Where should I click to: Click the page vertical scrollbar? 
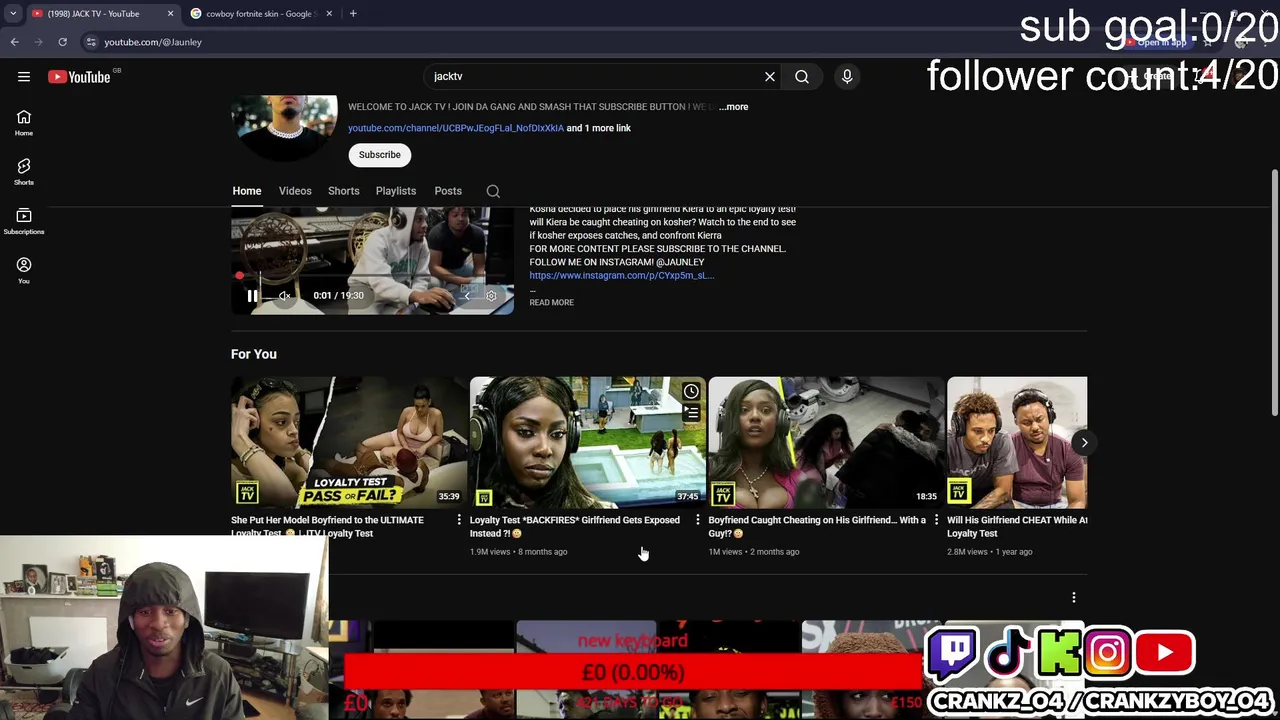pyautogui.click(x=1274, y=295)
